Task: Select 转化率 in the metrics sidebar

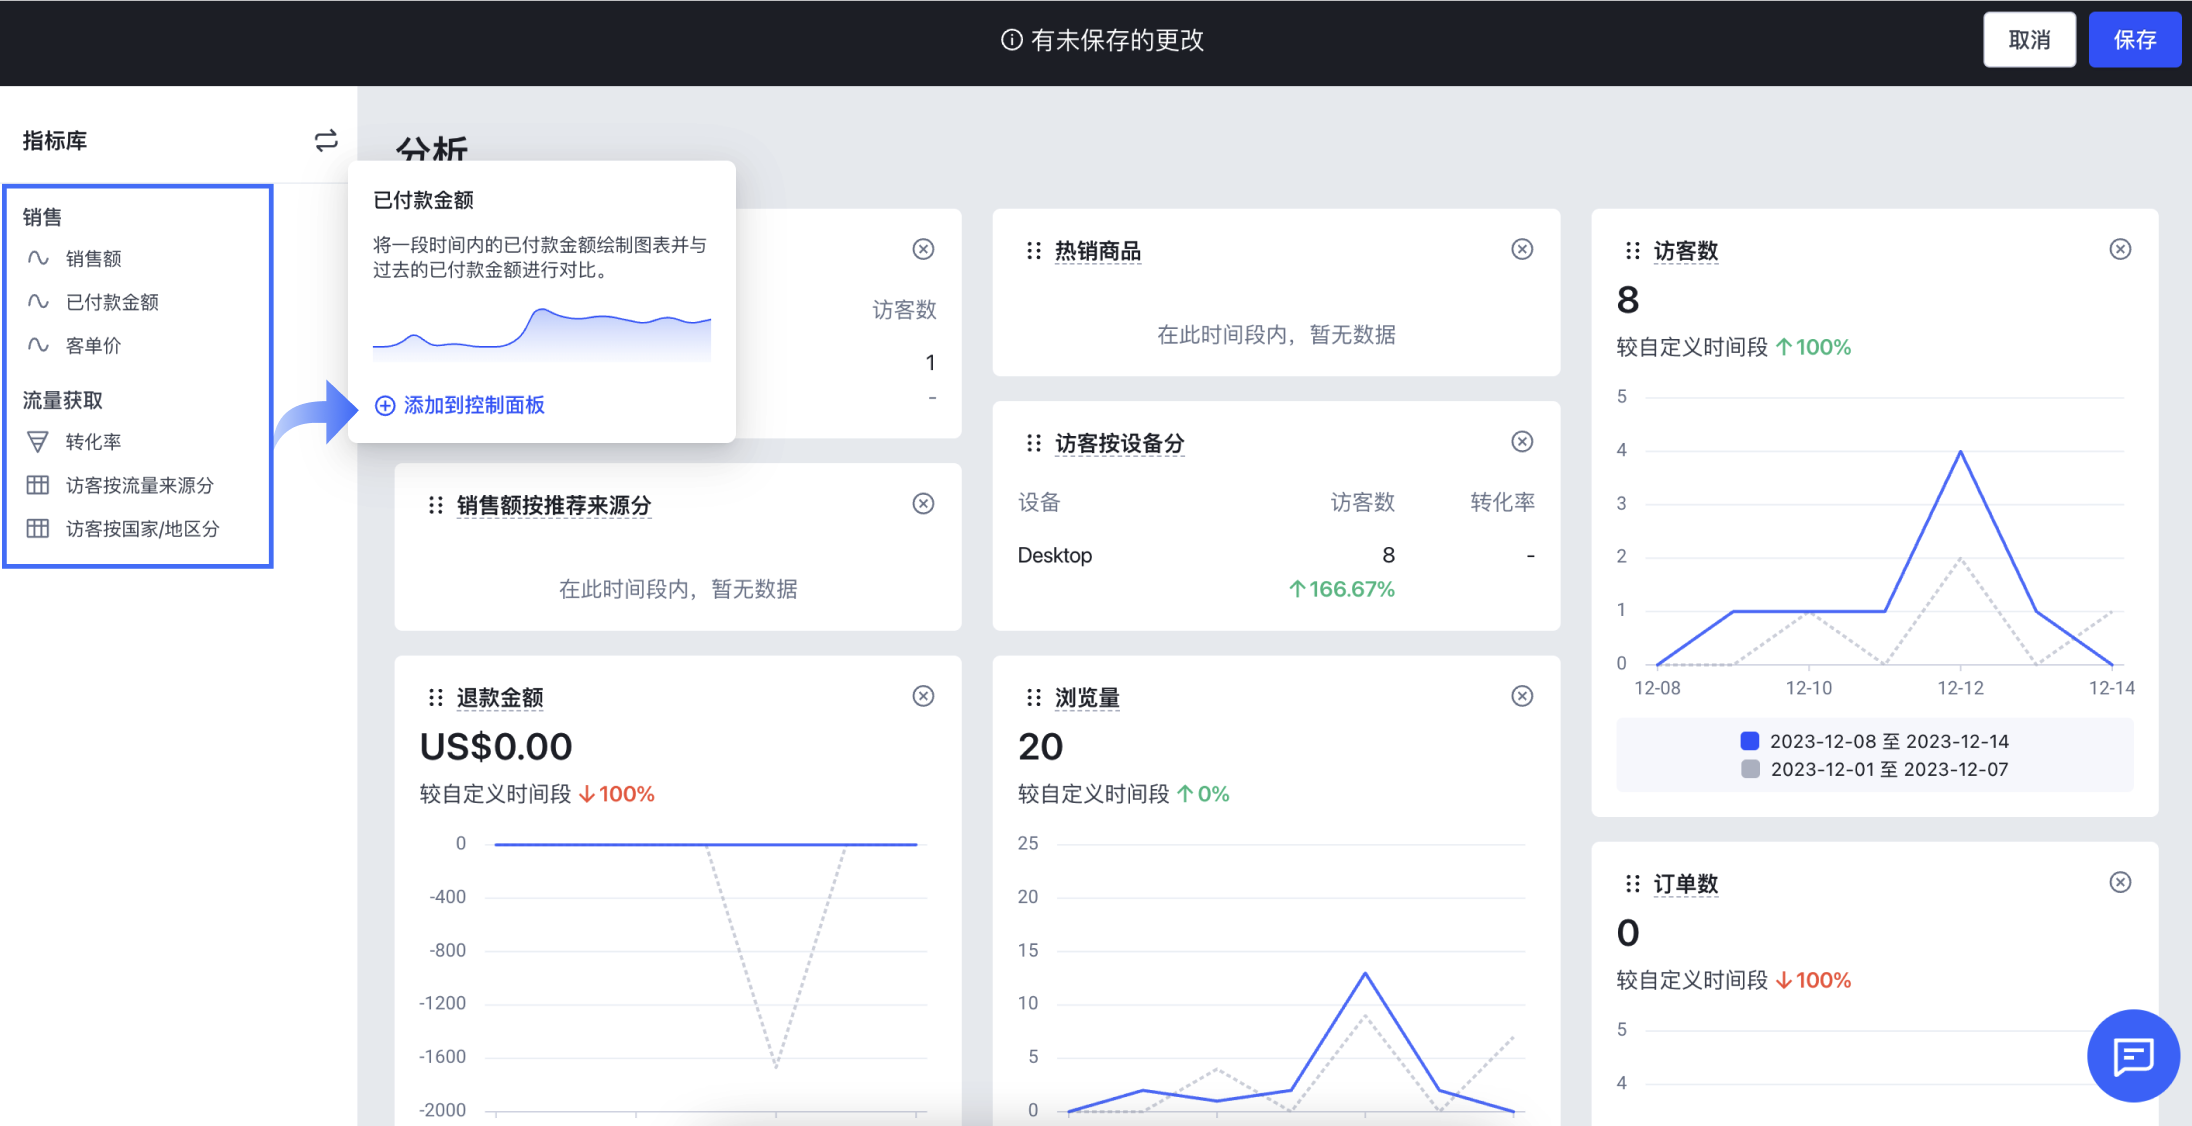Action: [95, 441]
